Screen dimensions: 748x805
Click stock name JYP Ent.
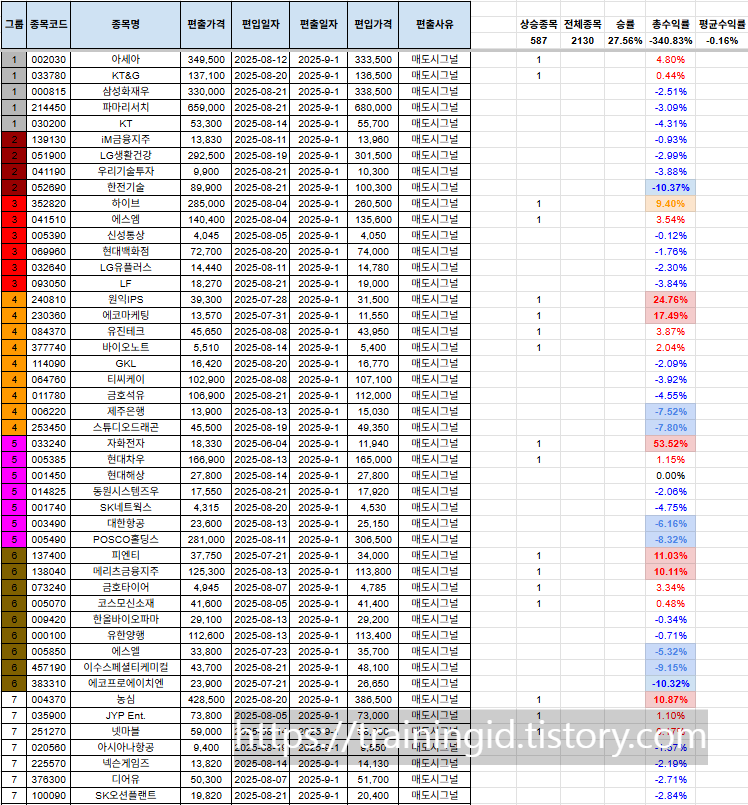coord(125,716)
